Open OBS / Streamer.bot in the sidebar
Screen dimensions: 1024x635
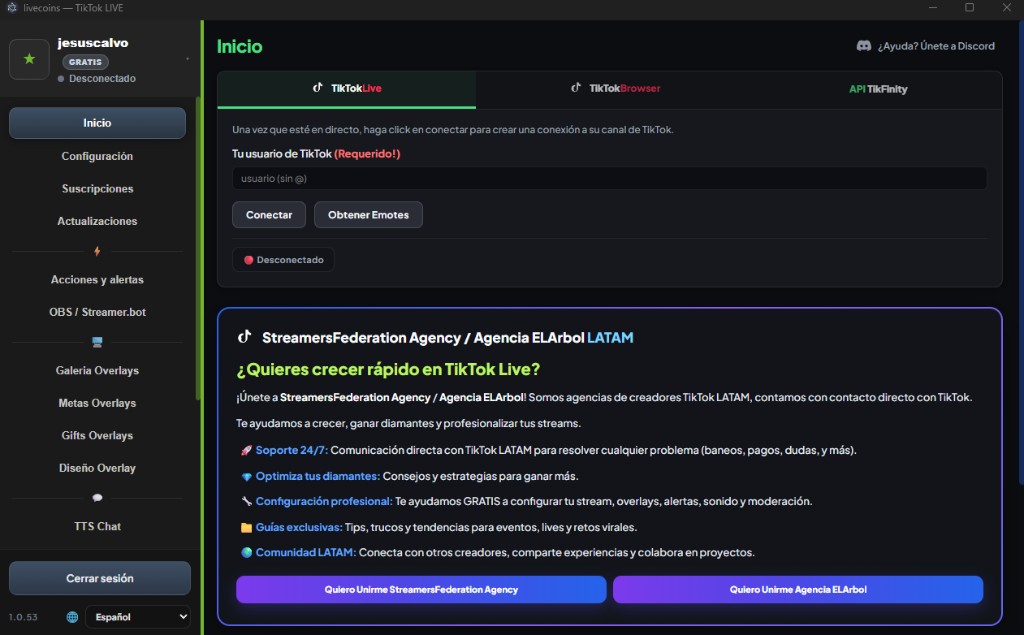pos(97,312)
